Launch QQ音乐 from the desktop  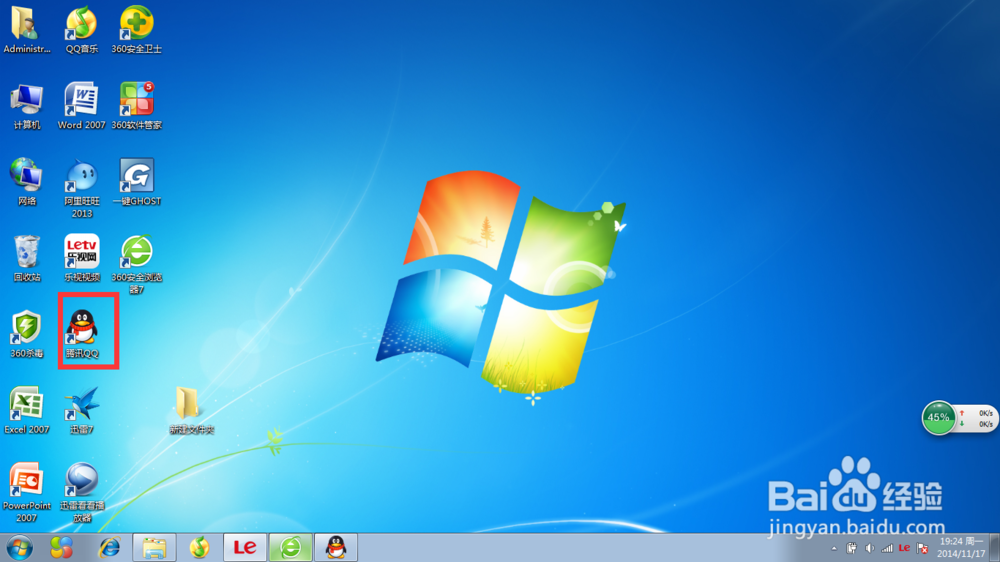pos(82,29)
